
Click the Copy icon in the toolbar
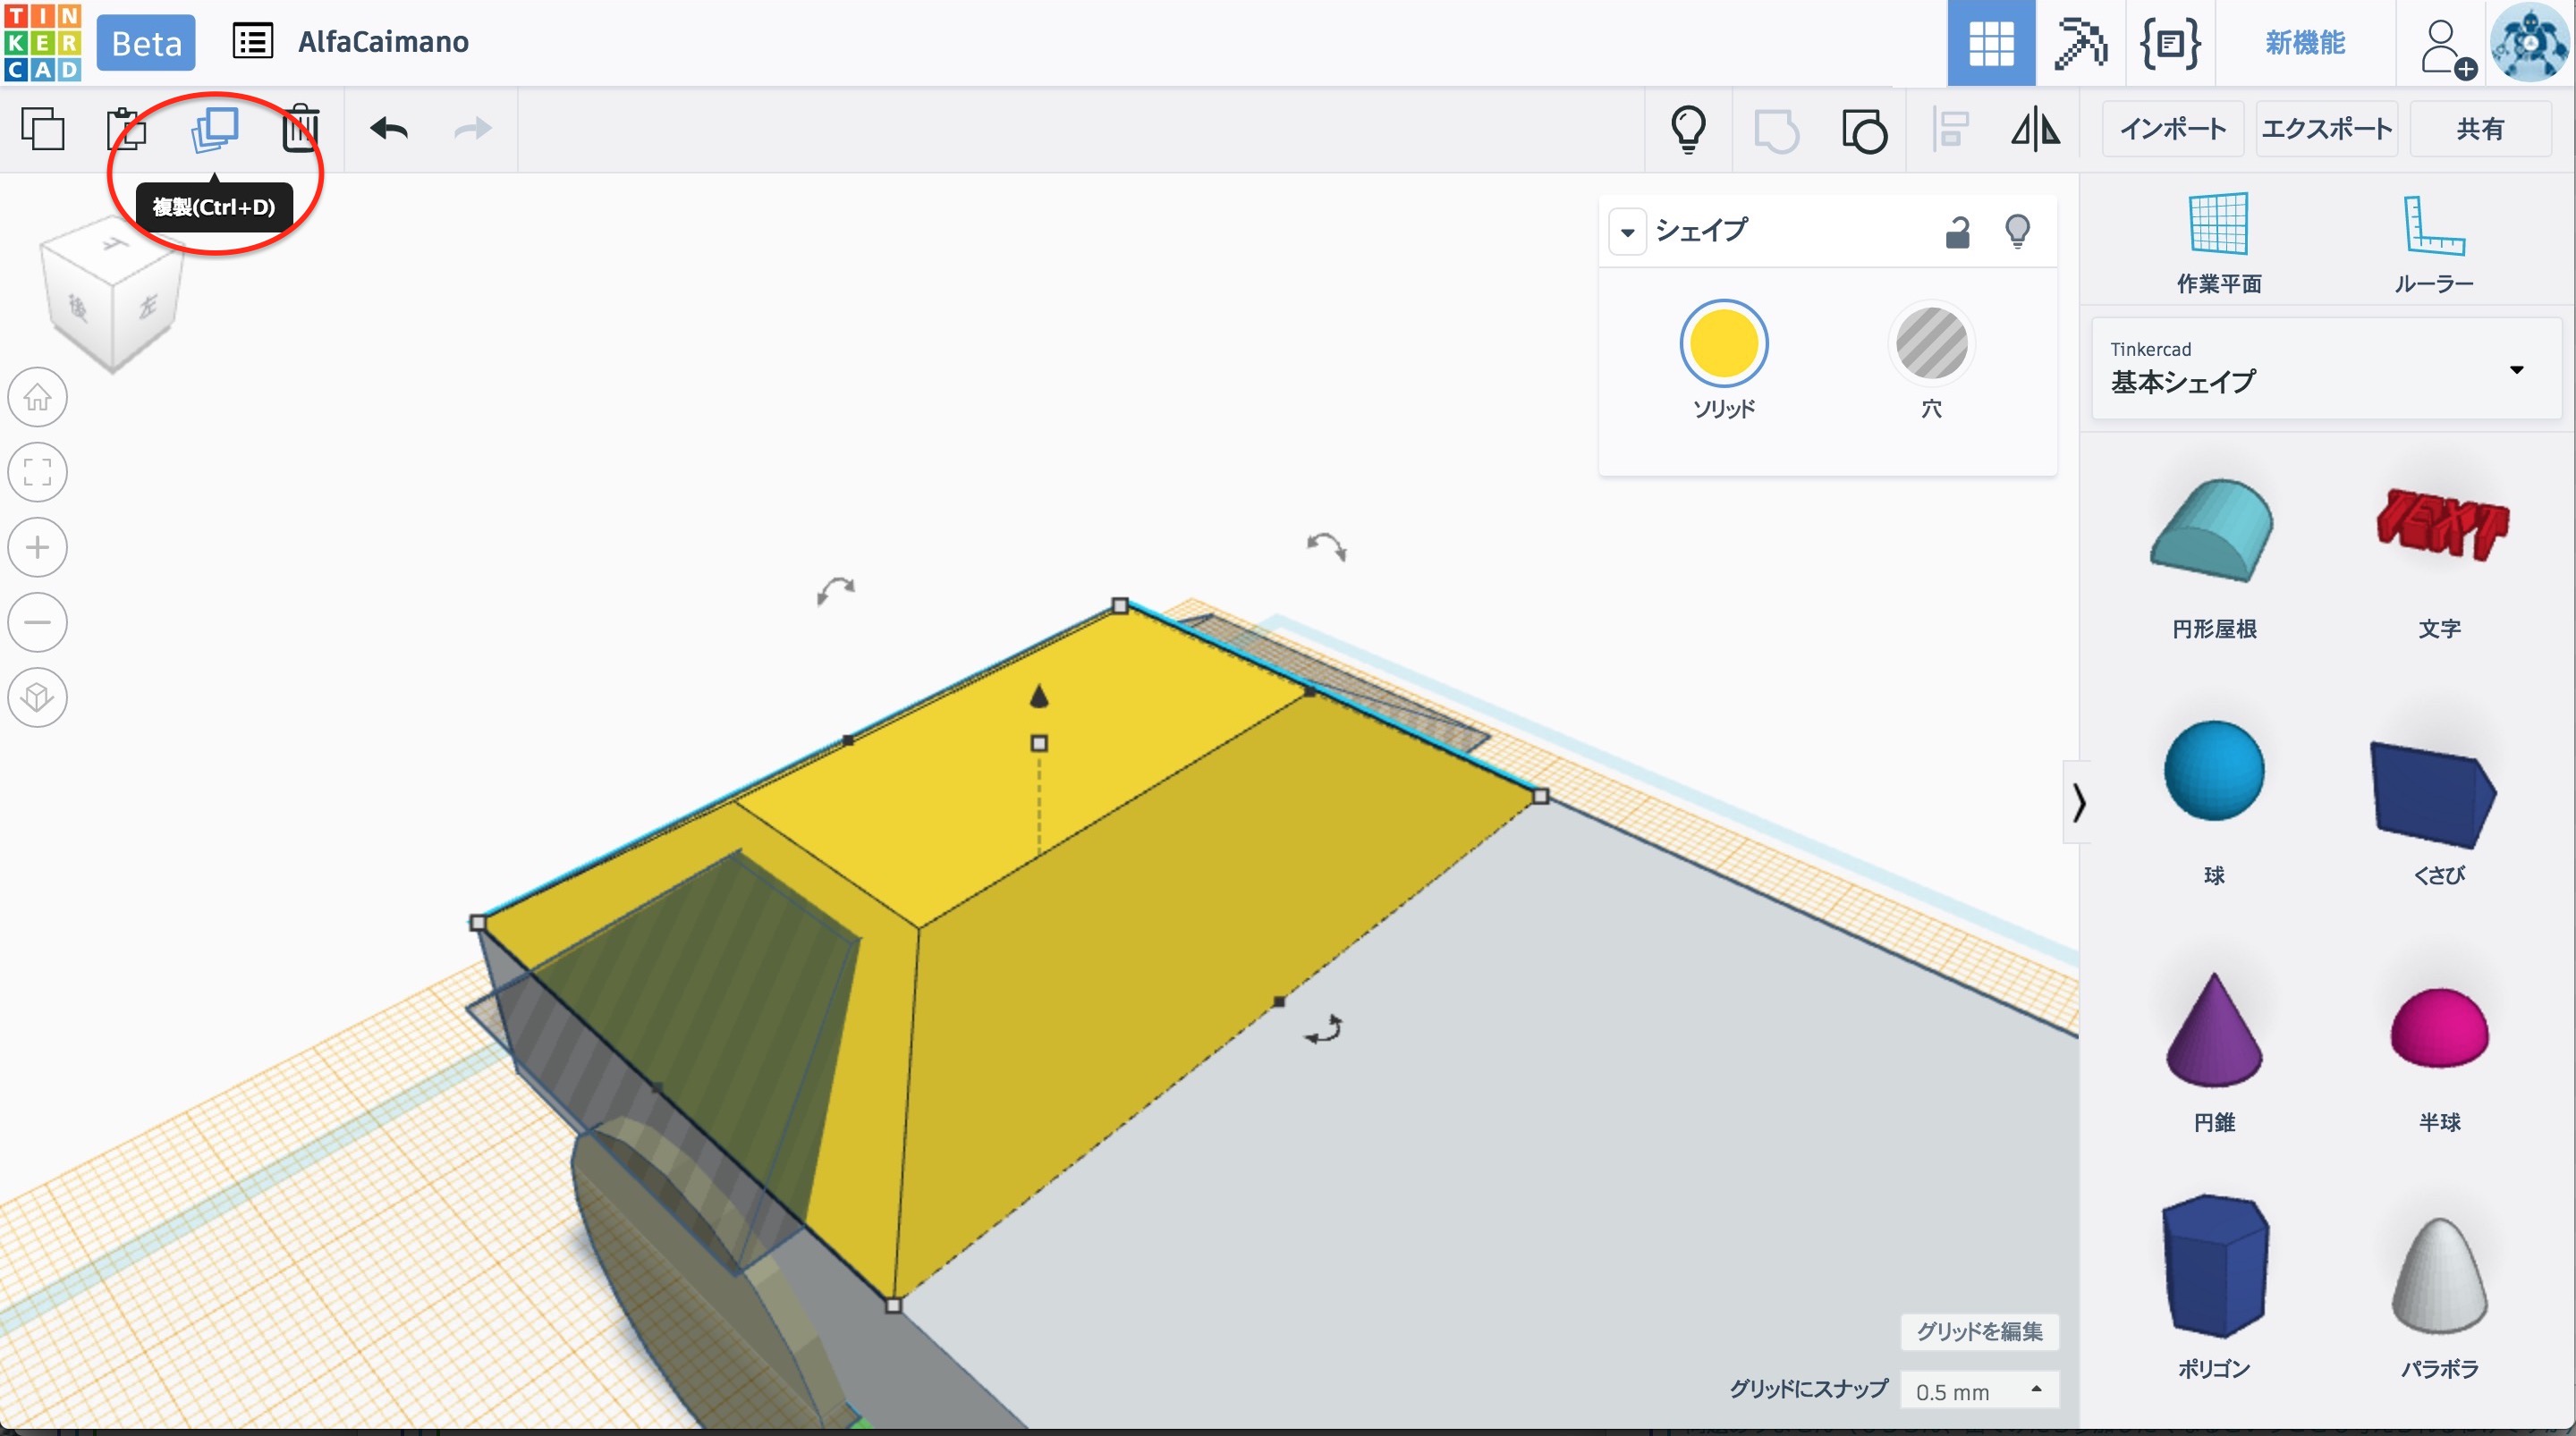click(43, 129)
